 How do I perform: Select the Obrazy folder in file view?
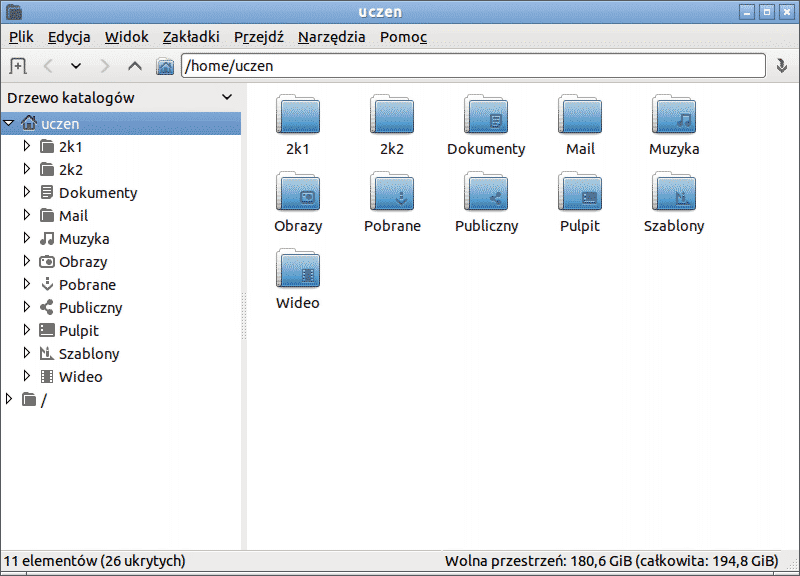click(x=297, y=192)
